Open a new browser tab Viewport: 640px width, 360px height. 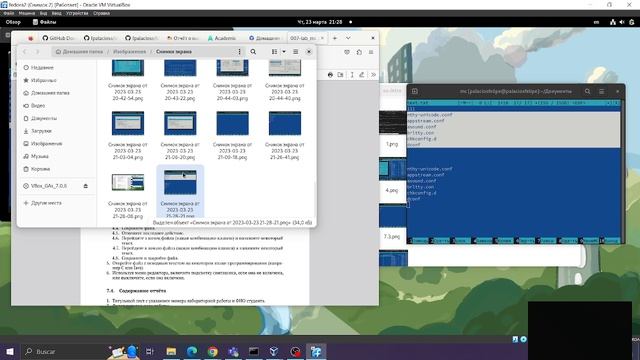[x=335, y=38]
